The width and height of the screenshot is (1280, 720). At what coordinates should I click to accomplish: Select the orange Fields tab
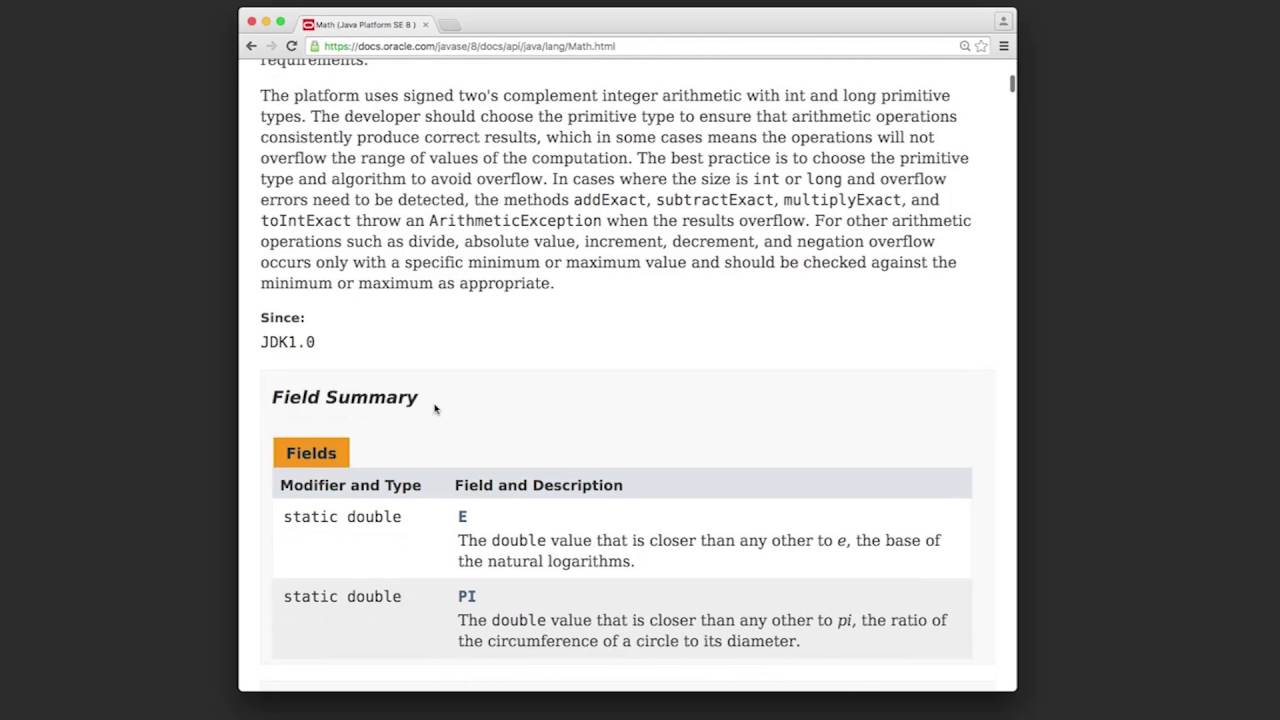click(311, 453)
